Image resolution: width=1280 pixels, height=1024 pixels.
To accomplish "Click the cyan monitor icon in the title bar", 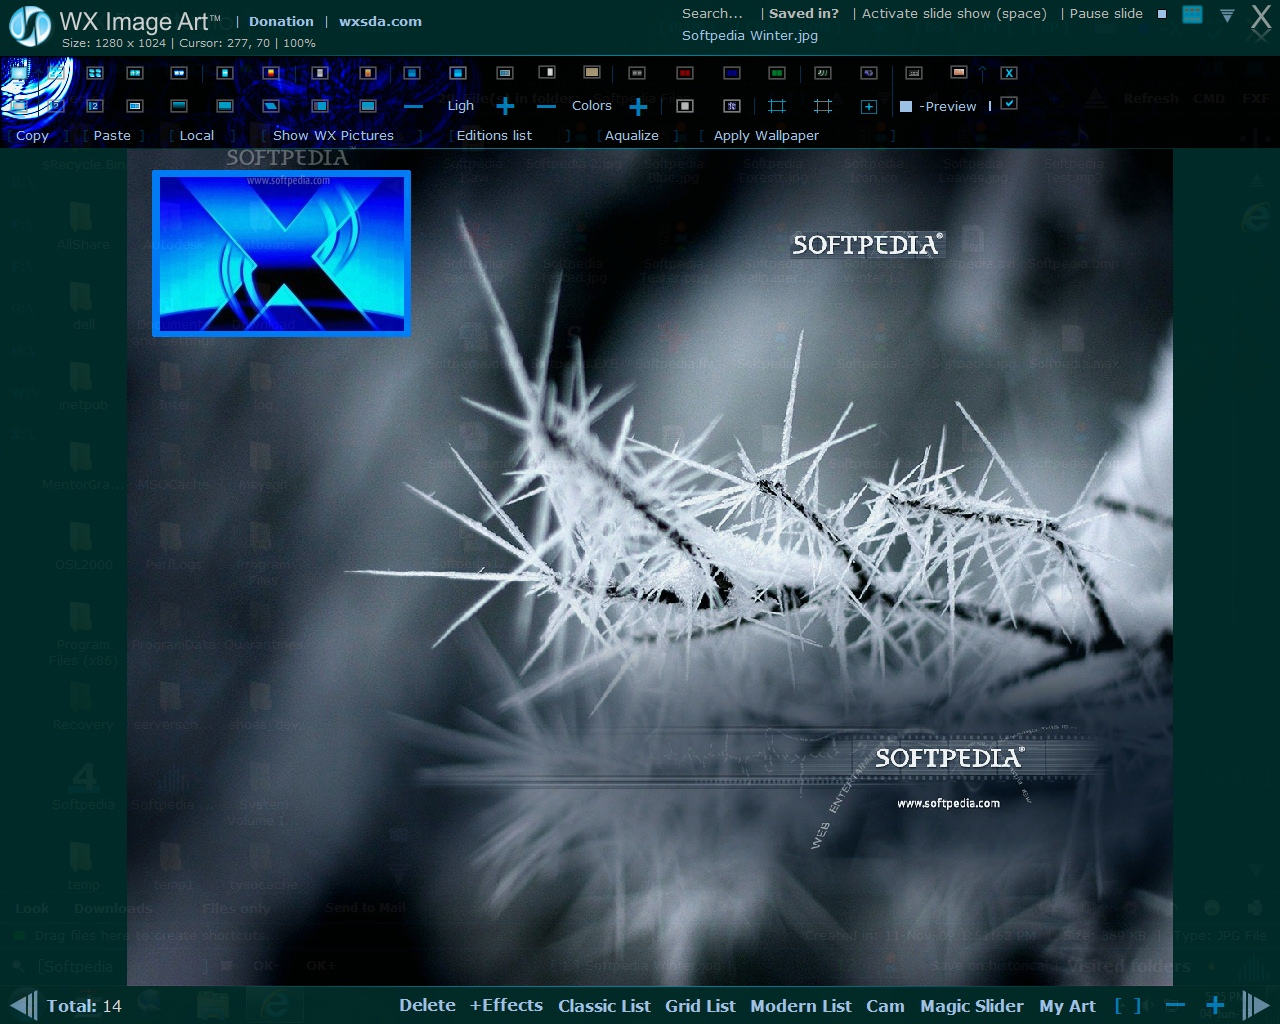I will (x=1192, y=14).
